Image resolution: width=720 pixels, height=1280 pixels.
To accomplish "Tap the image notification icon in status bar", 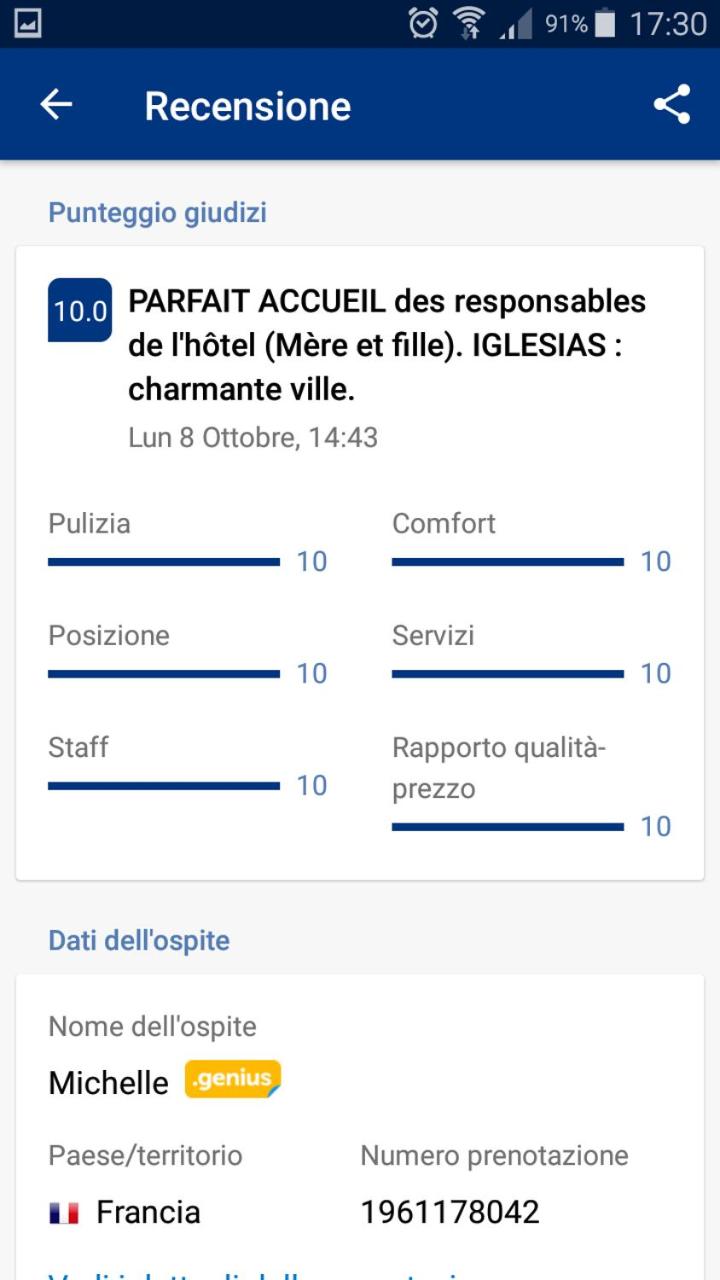I will [x=28, y=23].
